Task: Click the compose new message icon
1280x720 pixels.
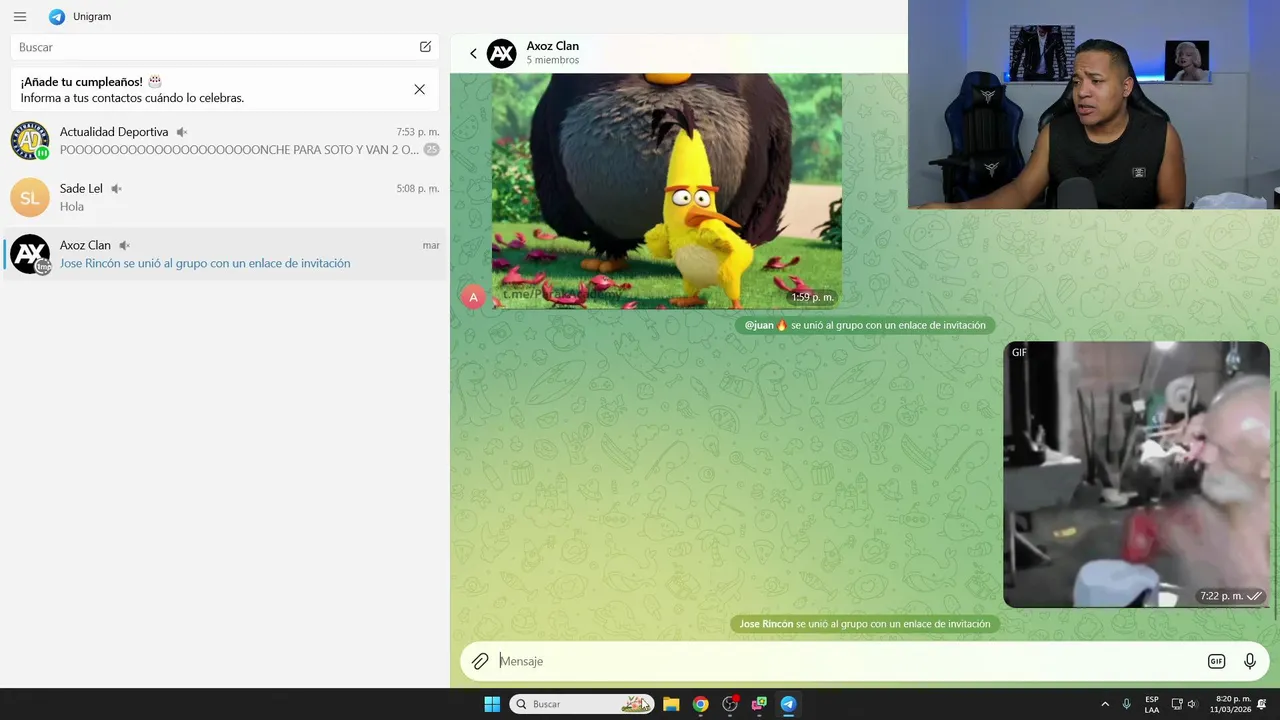Action: tap(425, 47)
